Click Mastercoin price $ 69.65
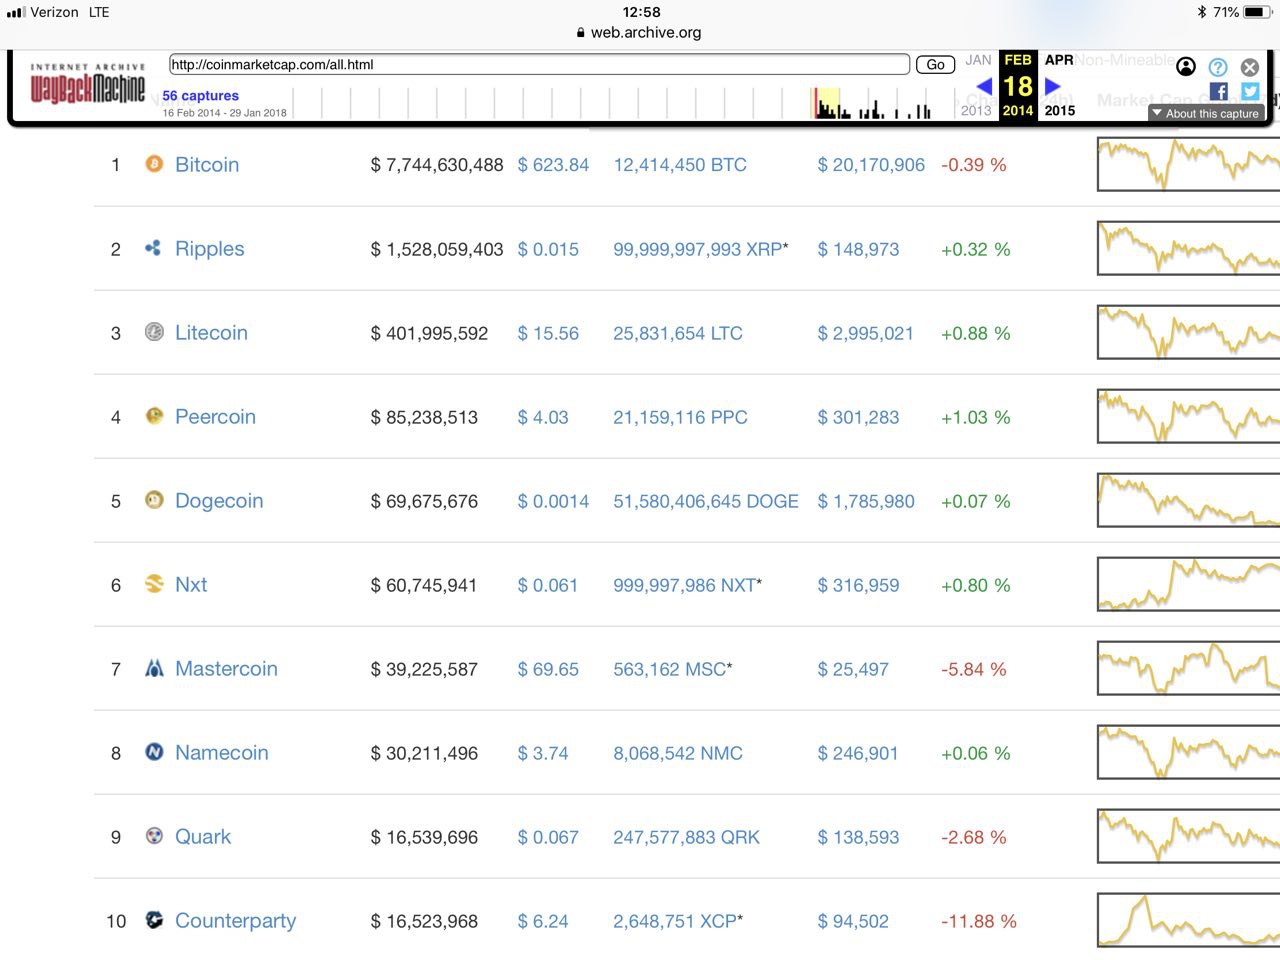Image resolution: width=1280 pixels, height=960 pixels. (548, 669)
